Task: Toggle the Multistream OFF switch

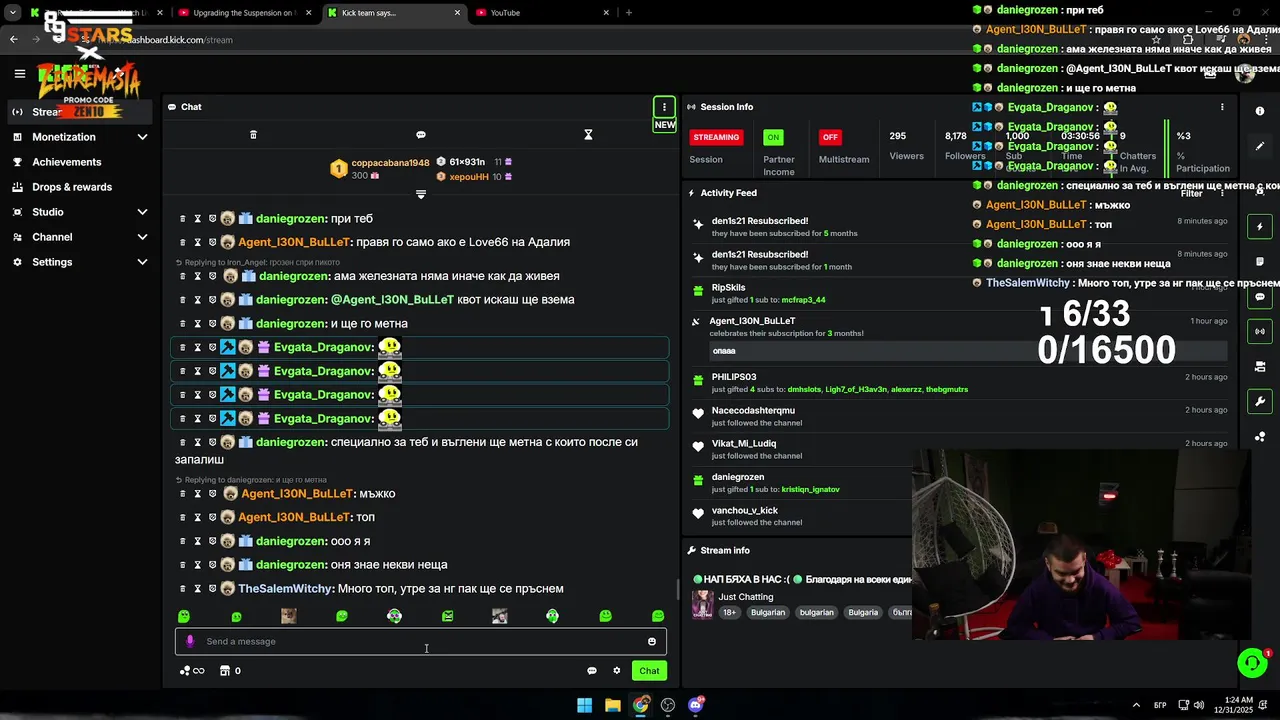Action: (829, 137)
